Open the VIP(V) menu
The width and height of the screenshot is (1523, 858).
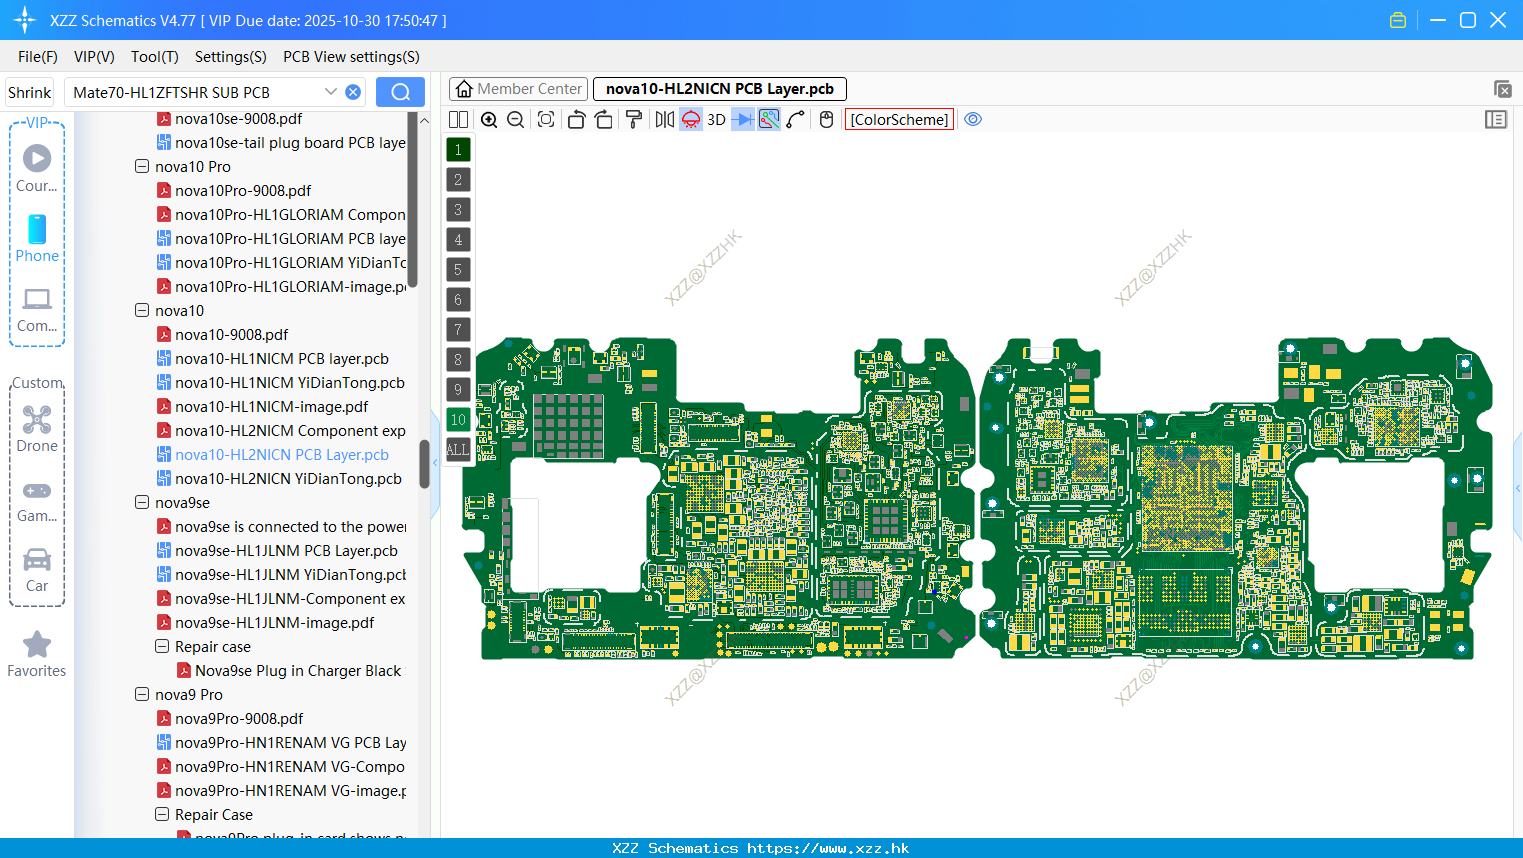(x=94, y=57)
